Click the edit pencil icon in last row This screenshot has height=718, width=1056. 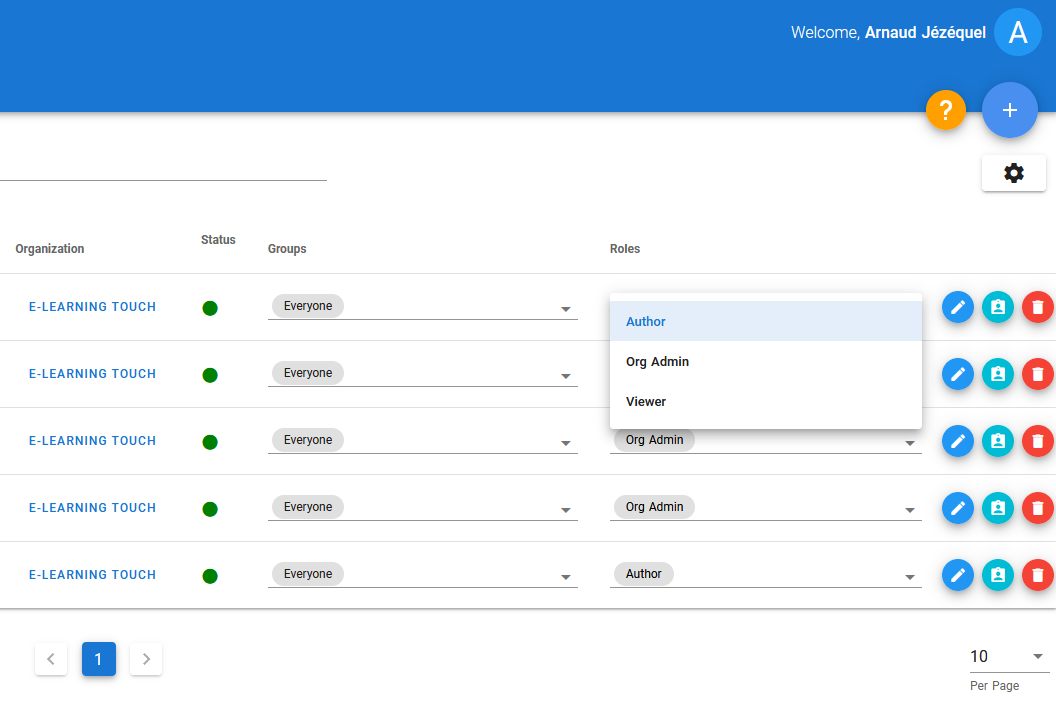click(957, 575)
